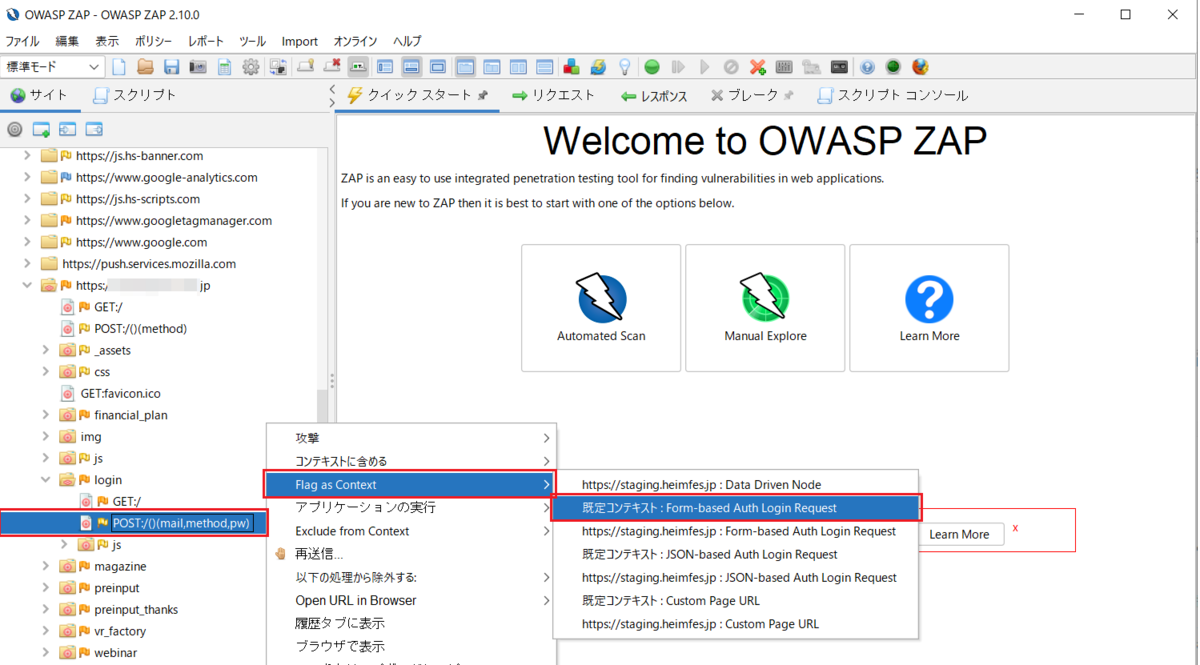Click the import context icon in the sites panel
1200x665 pixels.
tap(67, 129)
